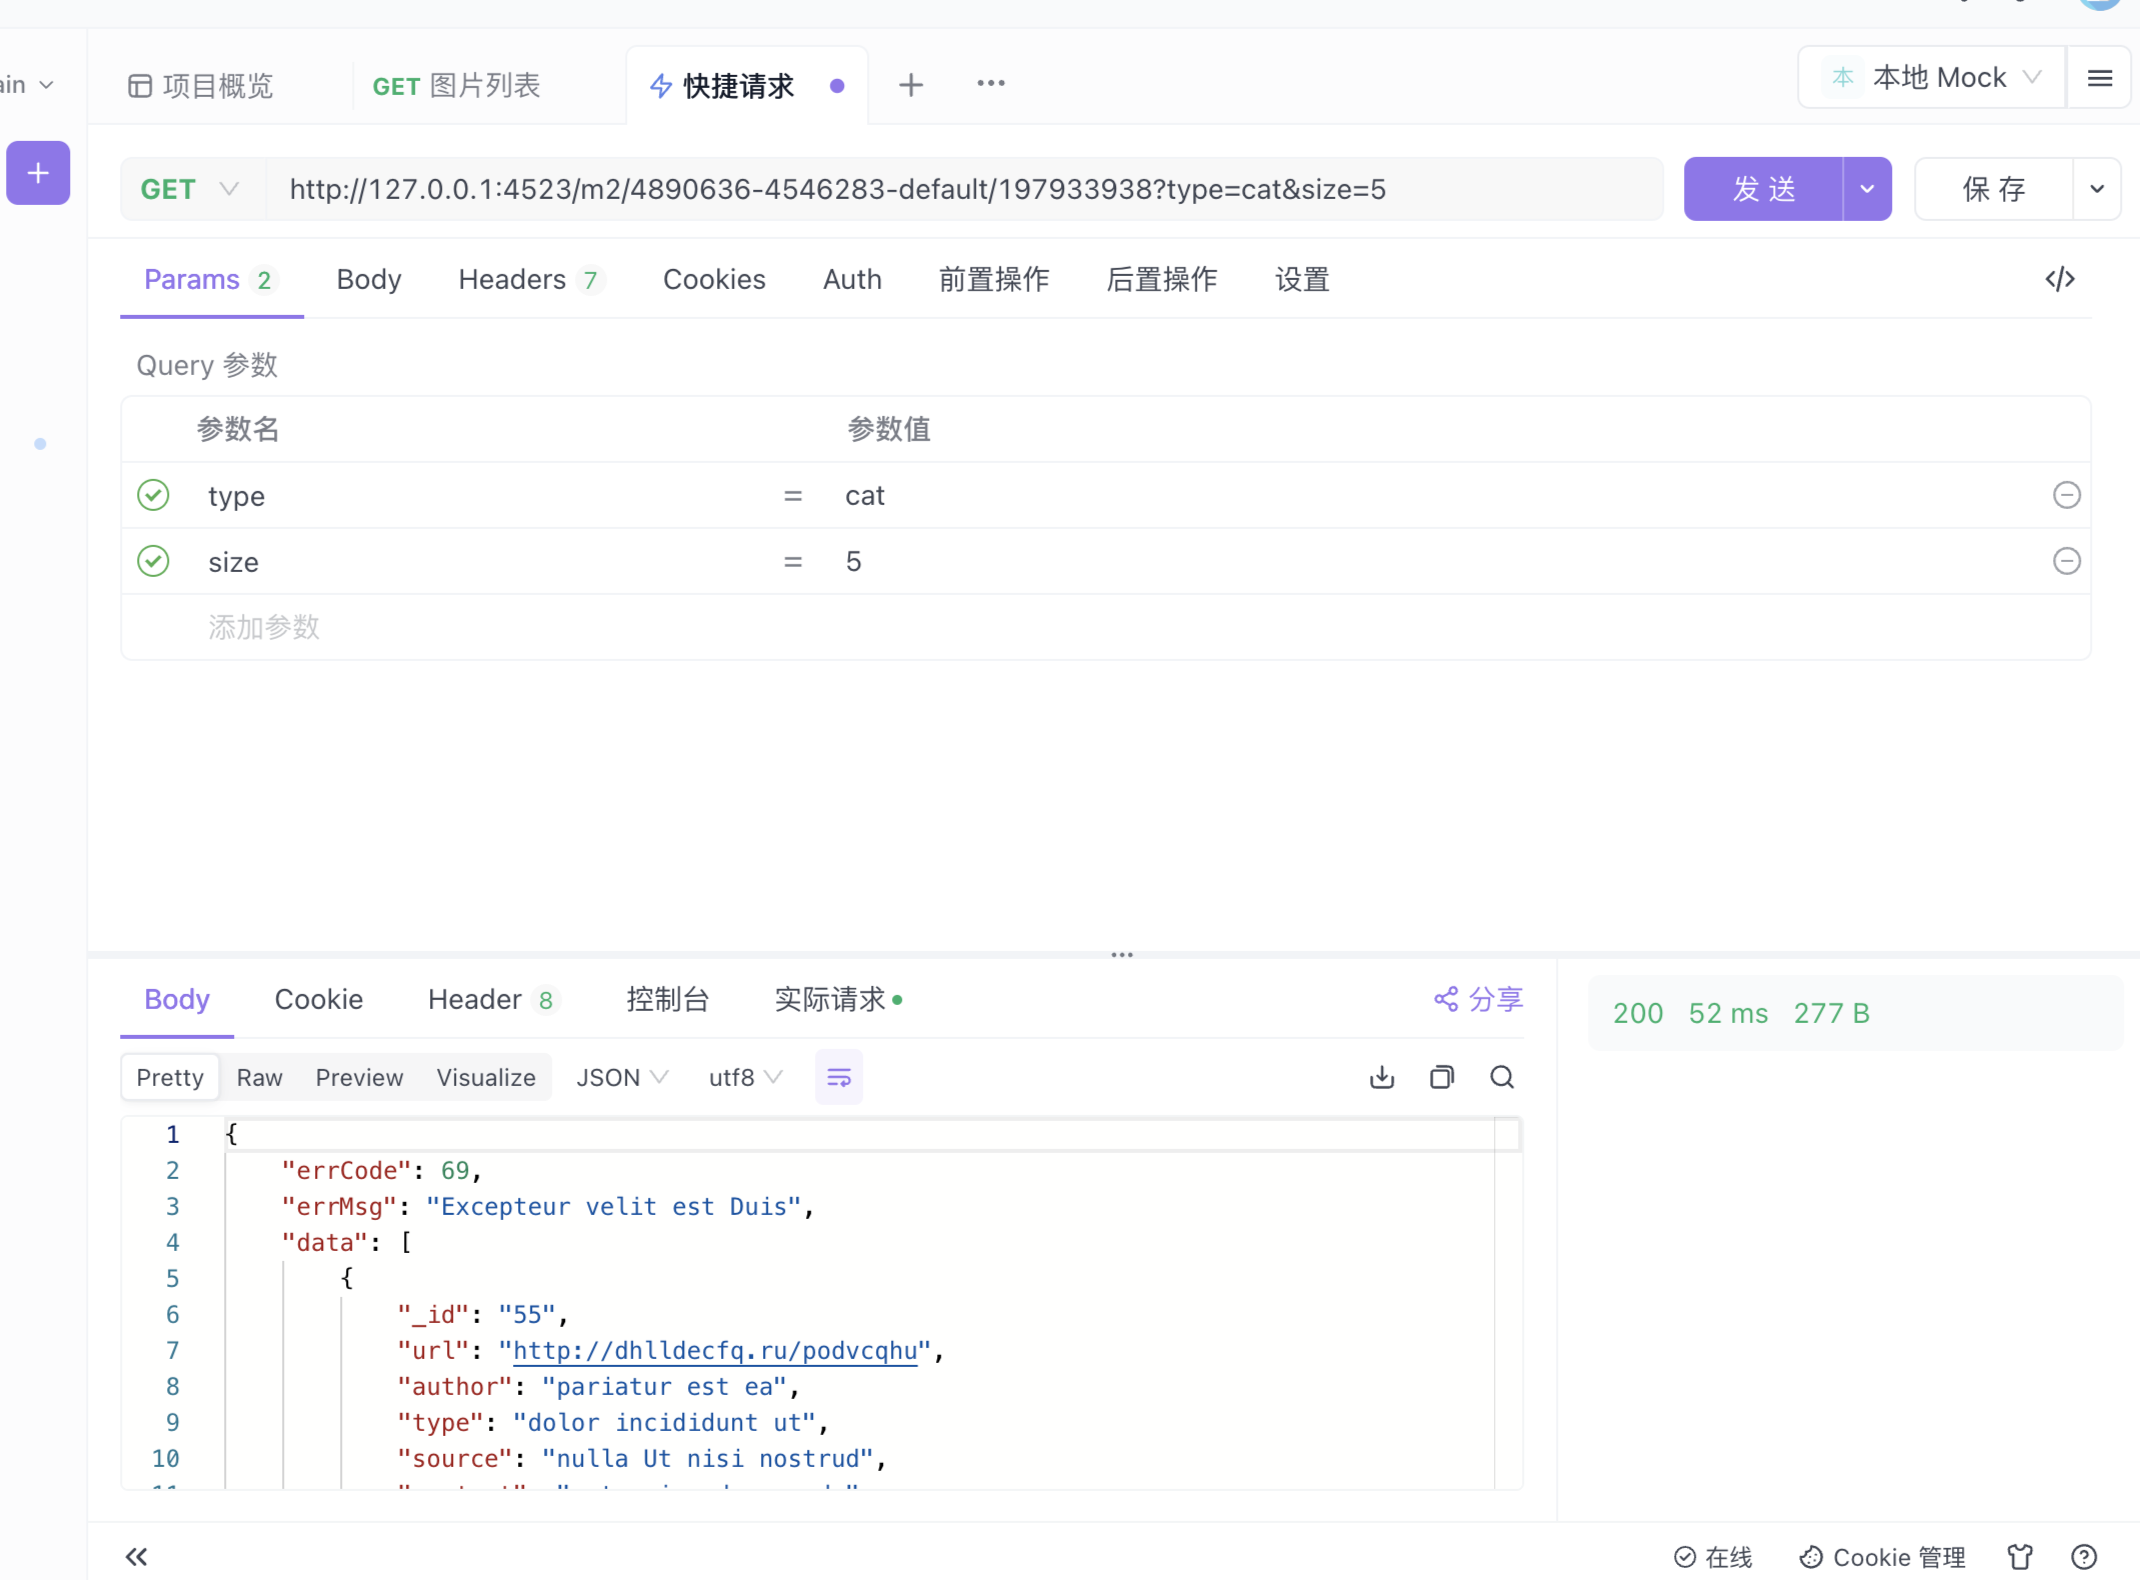Switch response view to Raw

point(259,1077)
